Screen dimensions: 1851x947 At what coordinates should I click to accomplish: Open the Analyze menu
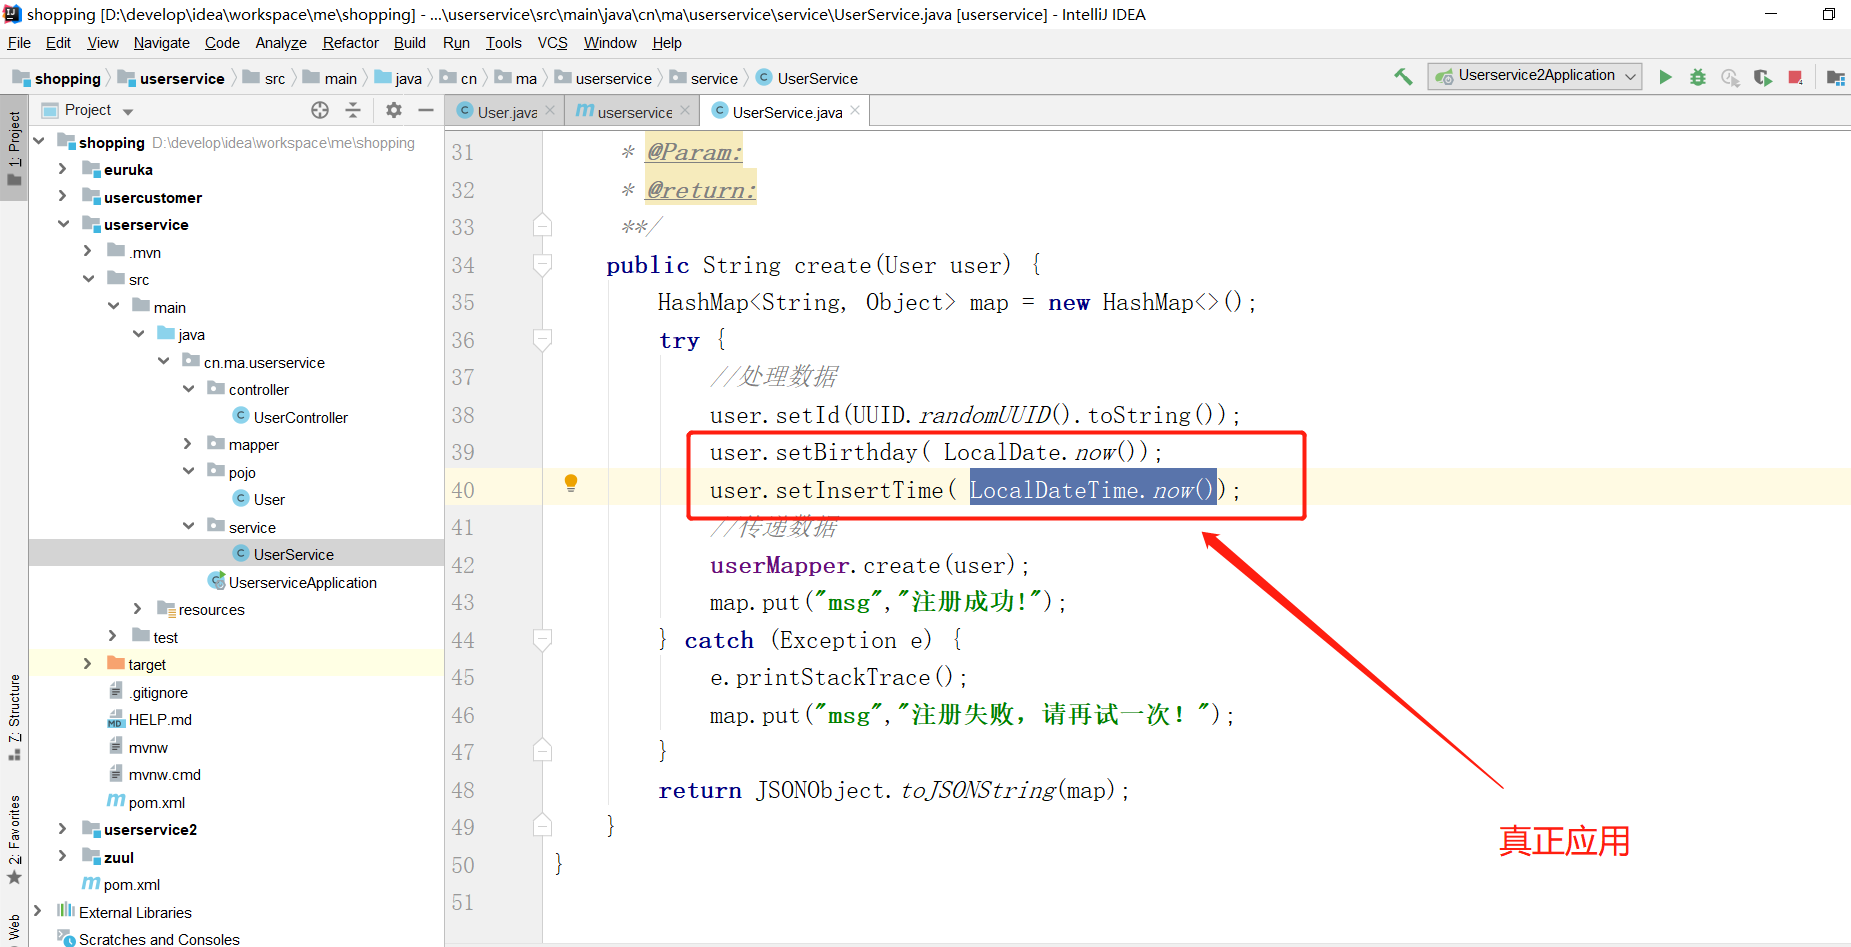281,43
